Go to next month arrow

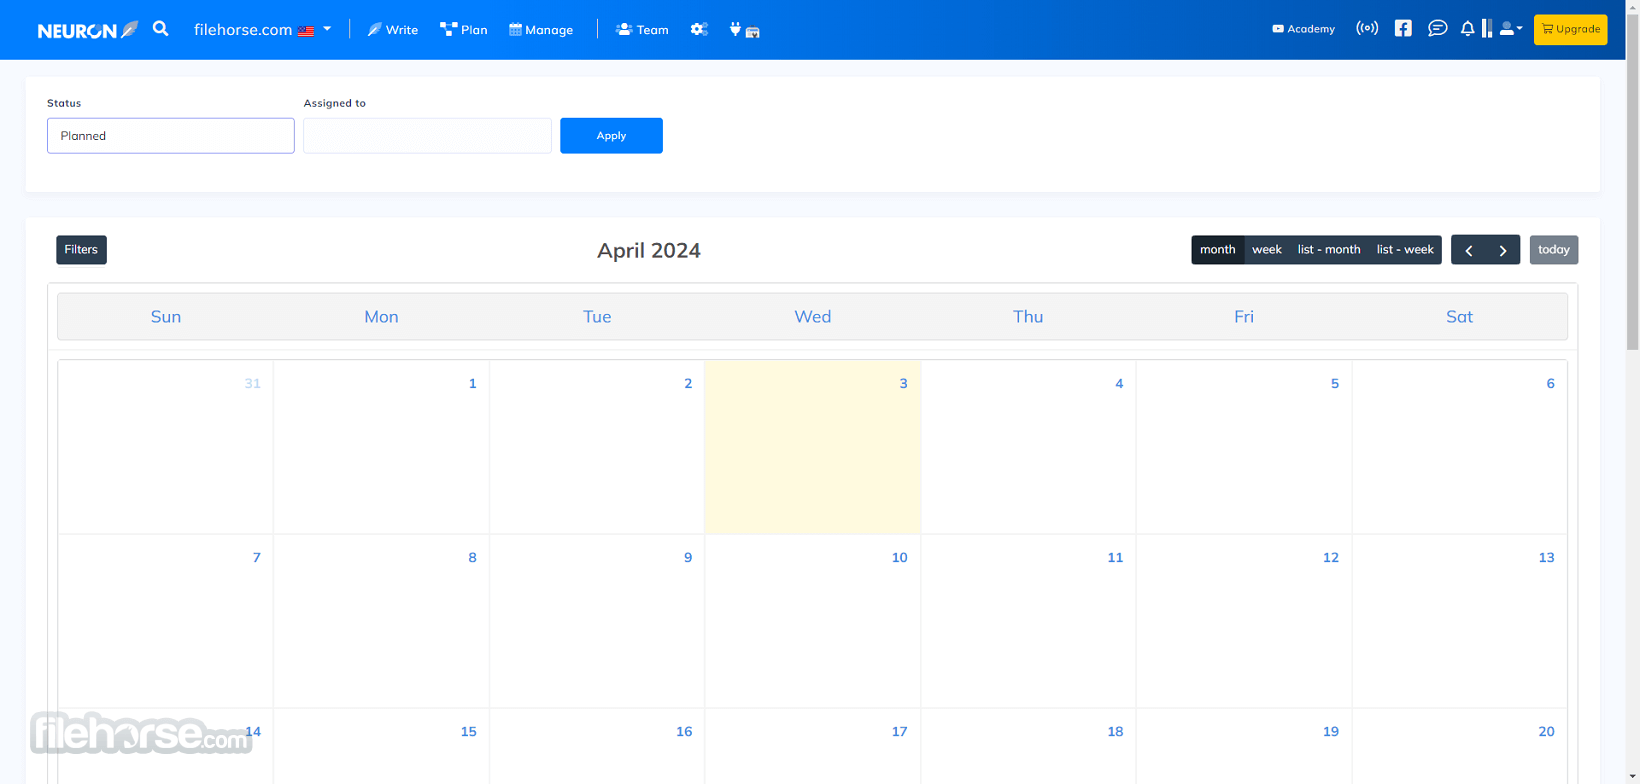(x=1502, y=250)
